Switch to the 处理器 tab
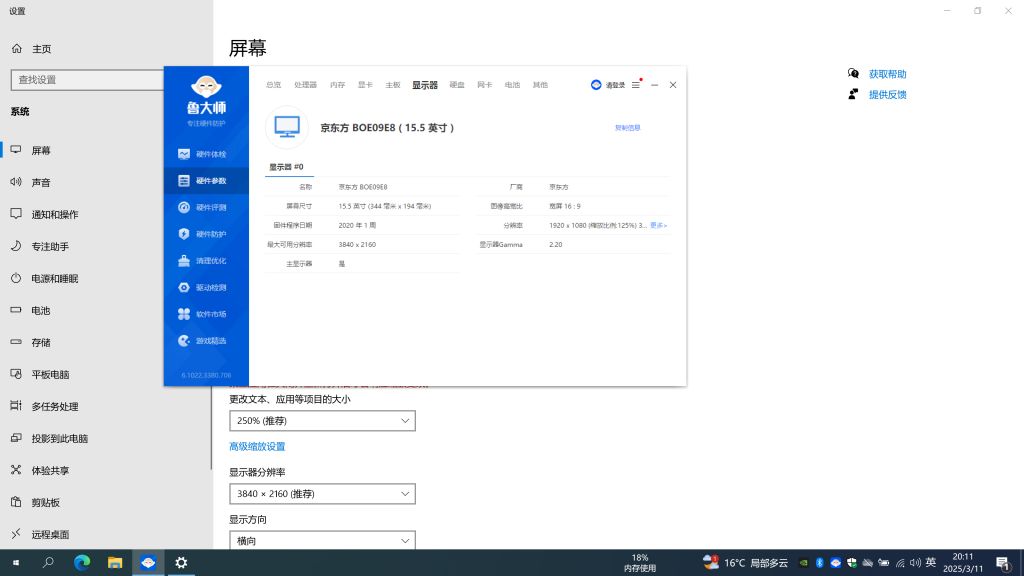The height and width of the screenshot is (576, 1024). (304, 85)
